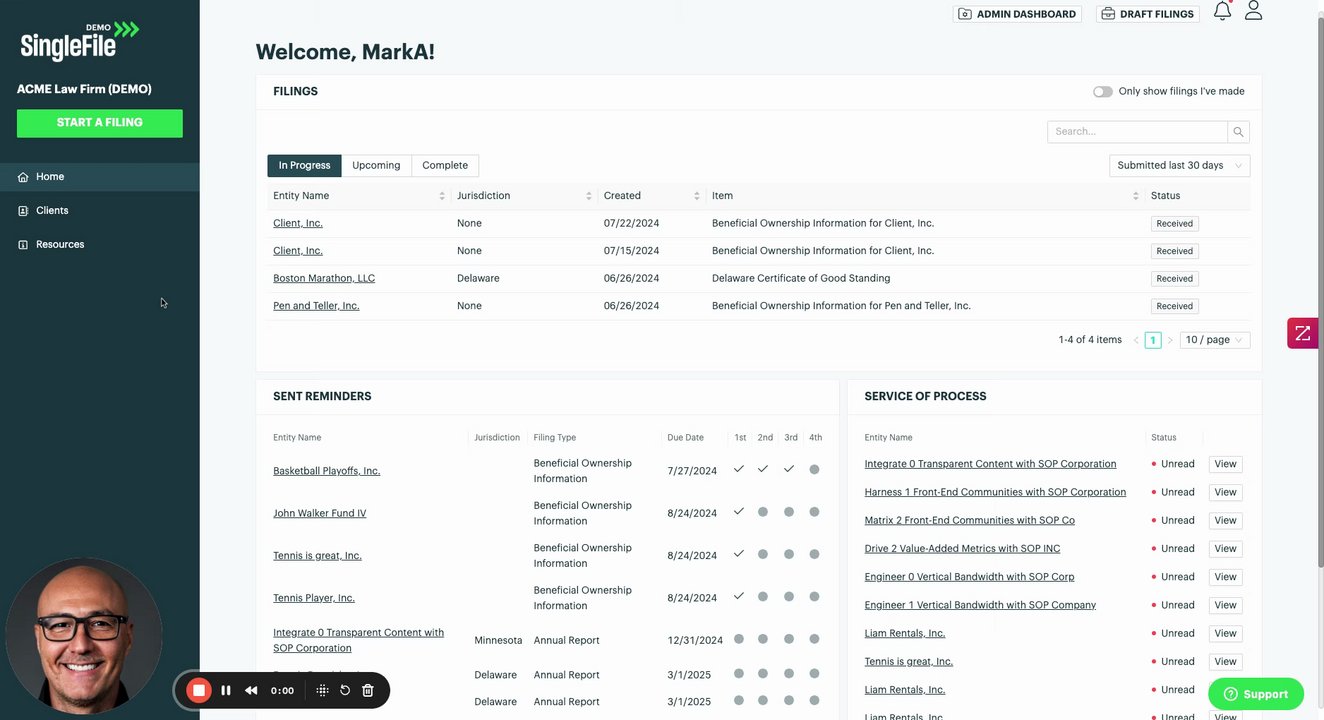Viewport: 1324px width, 720px height.
Task: Click the red stop recording button
Action: (199, 690)
